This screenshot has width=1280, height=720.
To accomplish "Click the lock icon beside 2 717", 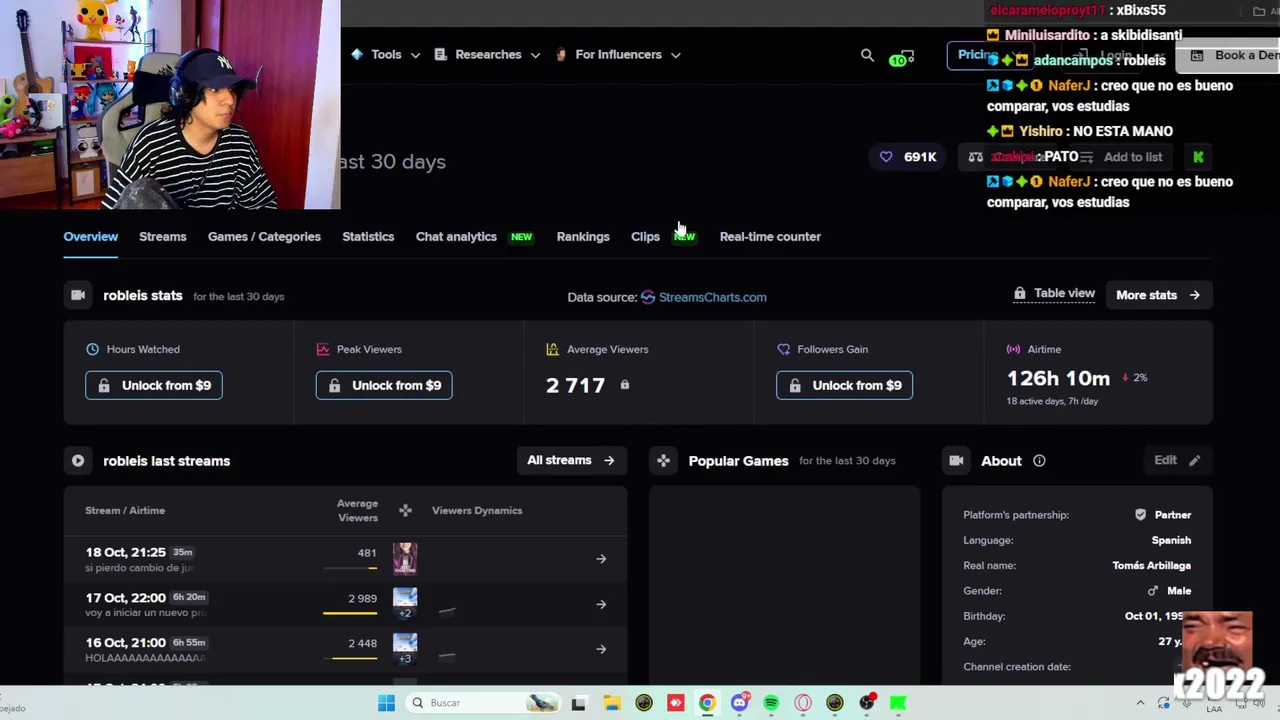I will click(625, 385).
